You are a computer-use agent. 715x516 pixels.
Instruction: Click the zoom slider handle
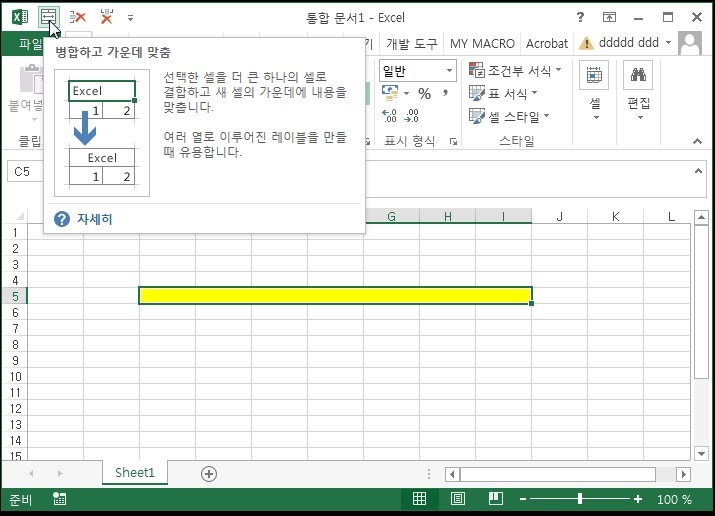click(580, 499)
